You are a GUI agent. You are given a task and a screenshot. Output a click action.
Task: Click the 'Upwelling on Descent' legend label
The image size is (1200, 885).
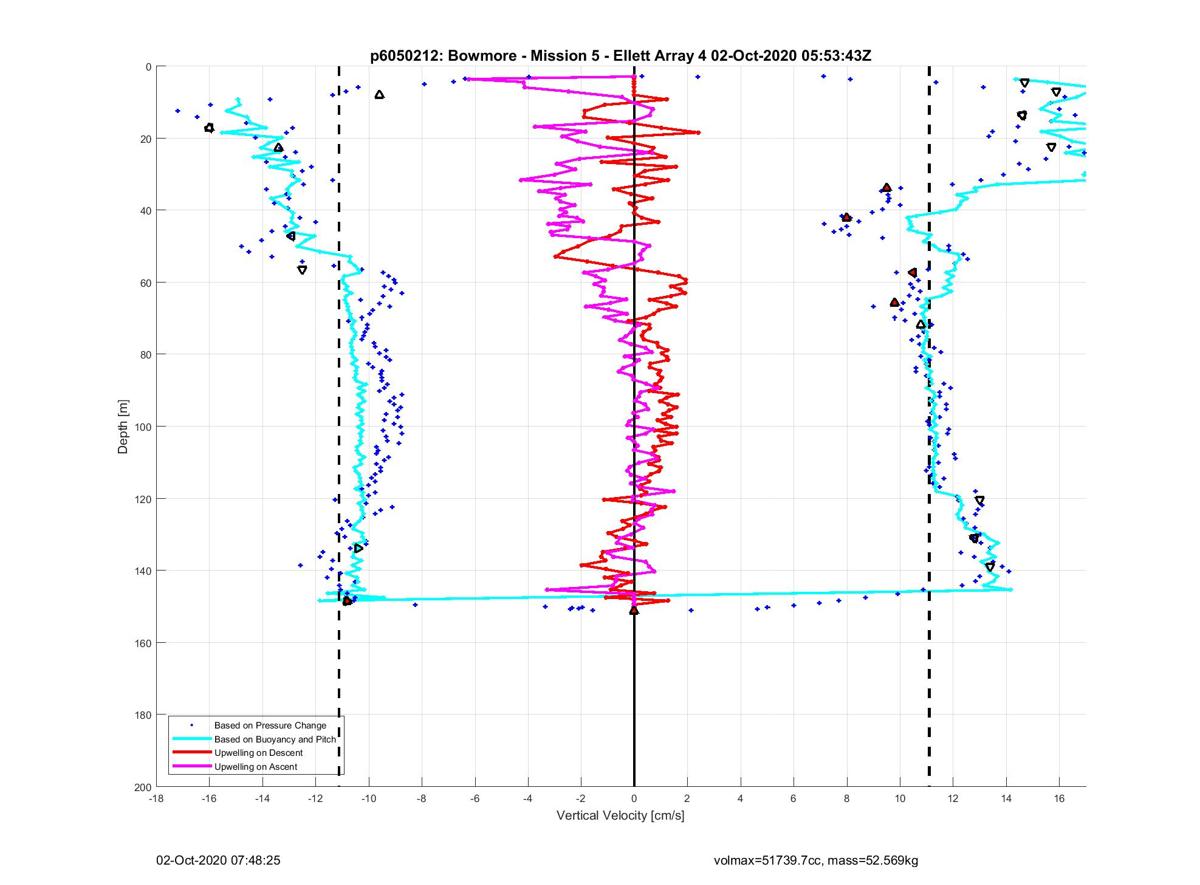point(258,753)
